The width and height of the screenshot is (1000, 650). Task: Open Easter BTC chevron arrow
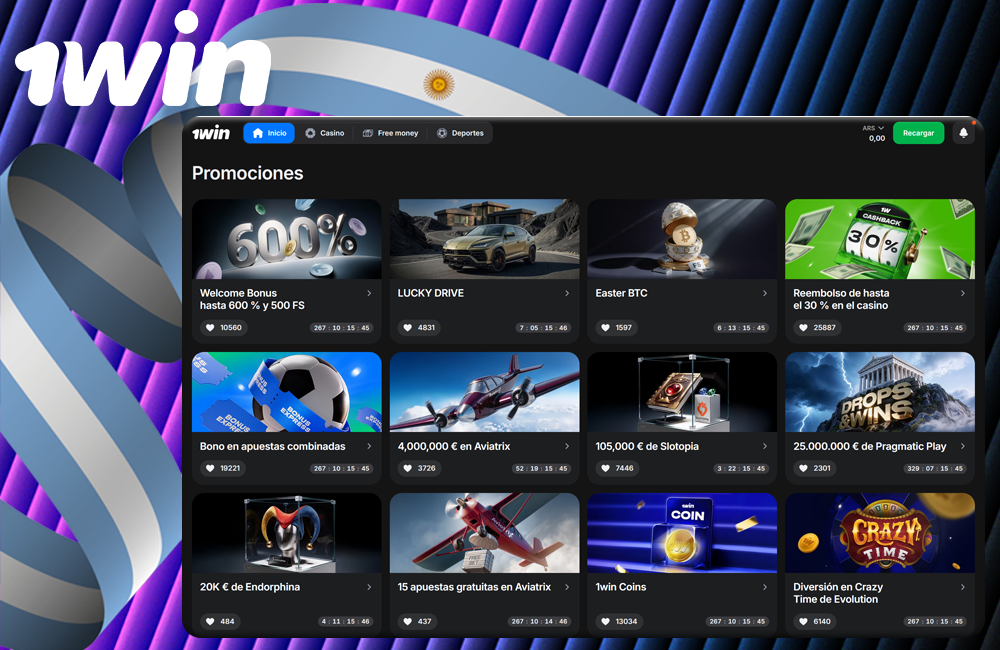[x=765, y=293]
